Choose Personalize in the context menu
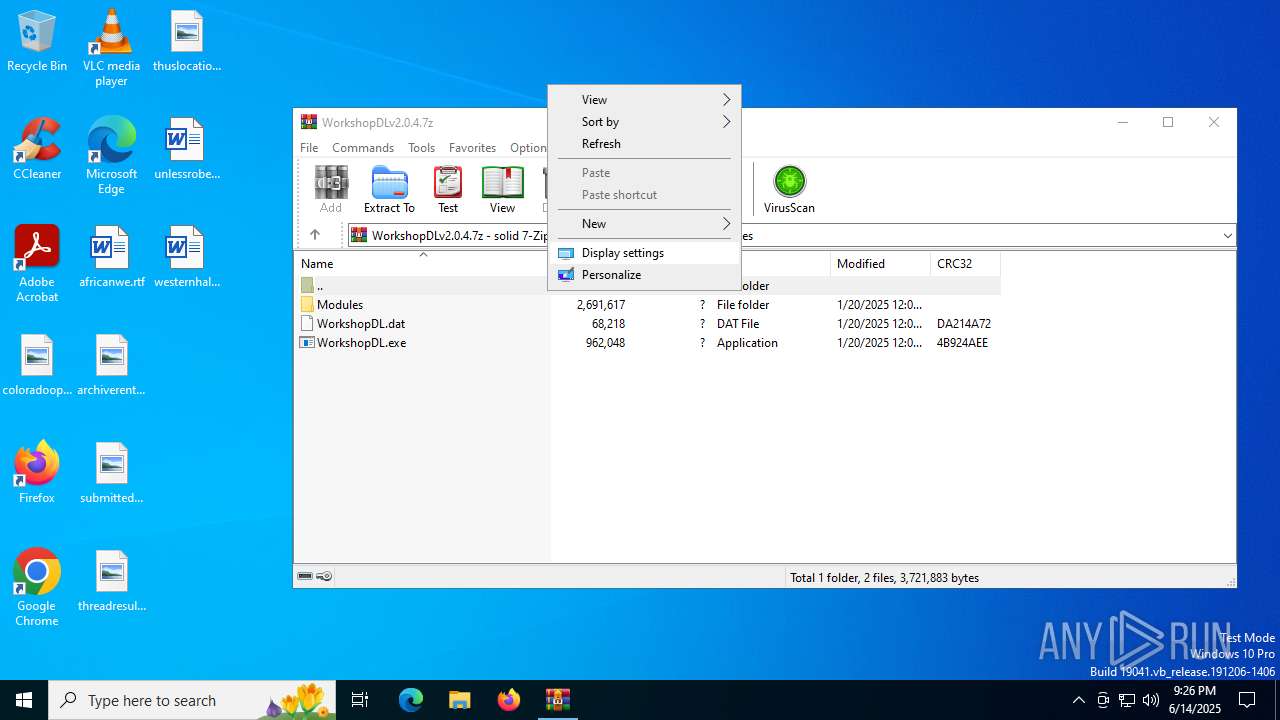1280x720 pixels. [644, 275]
